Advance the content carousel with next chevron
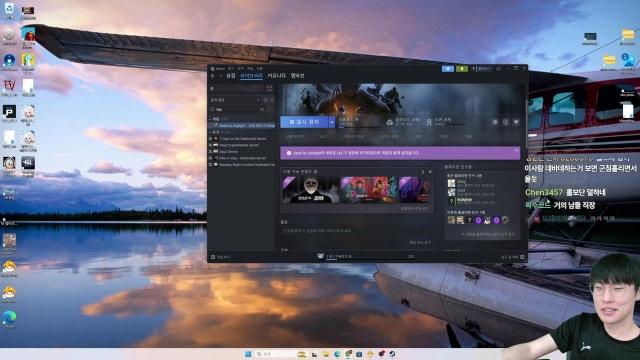Screen dimensions: 640x360 point(423,172)
